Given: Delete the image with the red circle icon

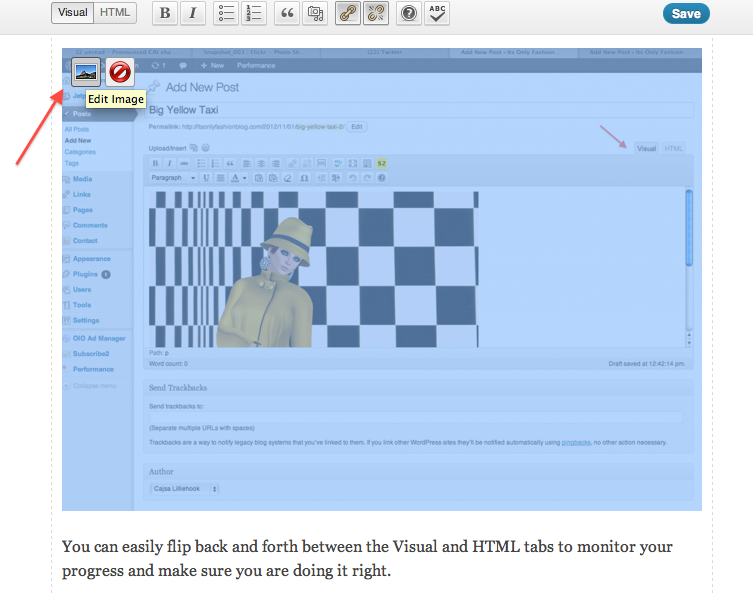Looking at the screenshot, I should pos(120,72).
